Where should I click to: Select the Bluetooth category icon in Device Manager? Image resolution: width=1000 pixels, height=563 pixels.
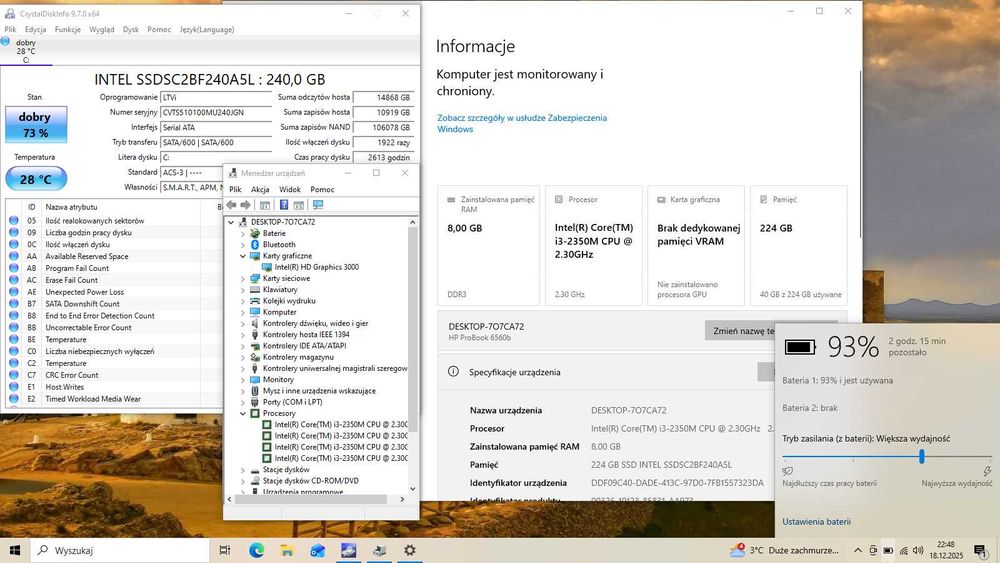[x=255, y=244]
